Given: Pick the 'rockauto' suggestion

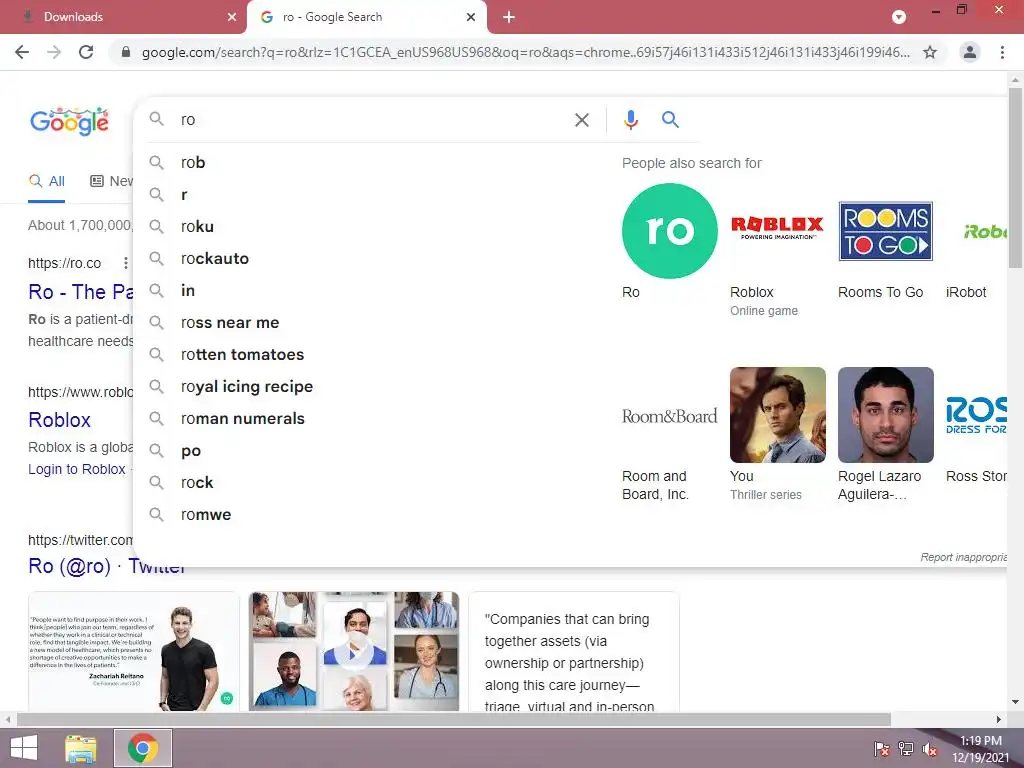Looking at the screenshot, I should (x=372, y=259).
